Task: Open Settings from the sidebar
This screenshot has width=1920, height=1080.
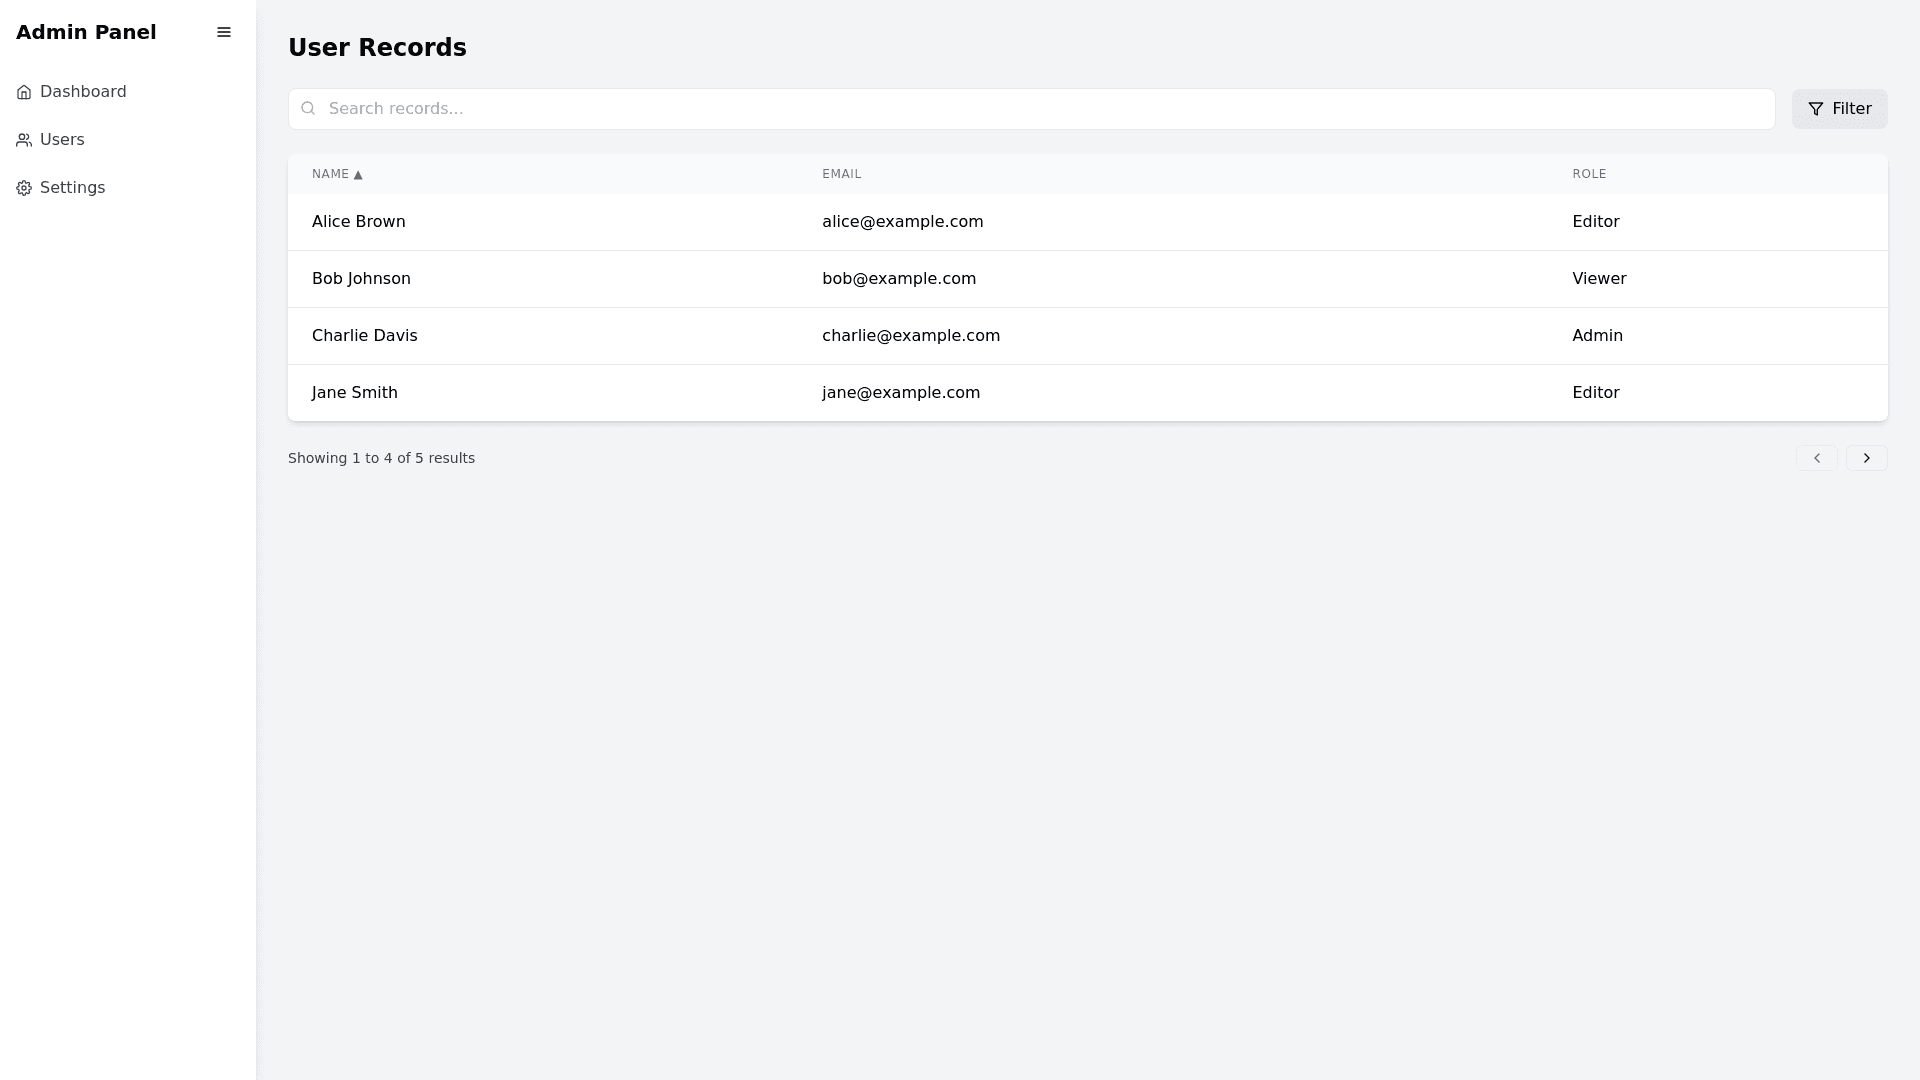Action: (x=72, y=188)
